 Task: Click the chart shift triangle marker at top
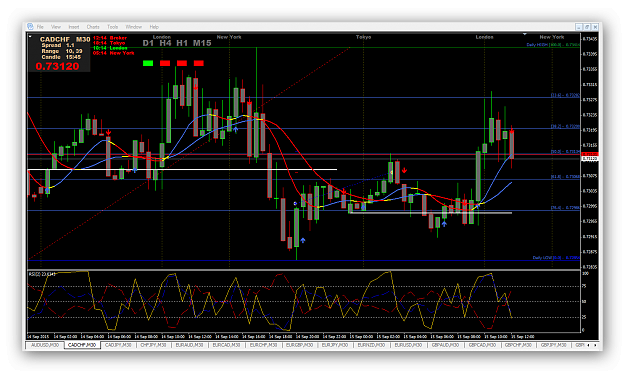(x=525, y=34)
